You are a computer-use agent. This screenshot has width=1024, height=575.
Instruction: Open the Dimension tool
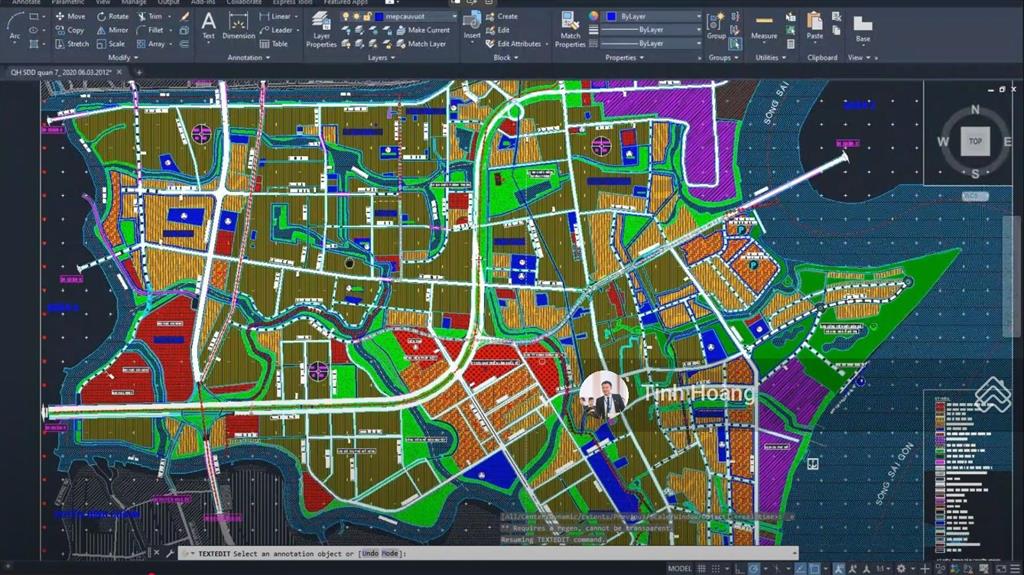point(238,26)
